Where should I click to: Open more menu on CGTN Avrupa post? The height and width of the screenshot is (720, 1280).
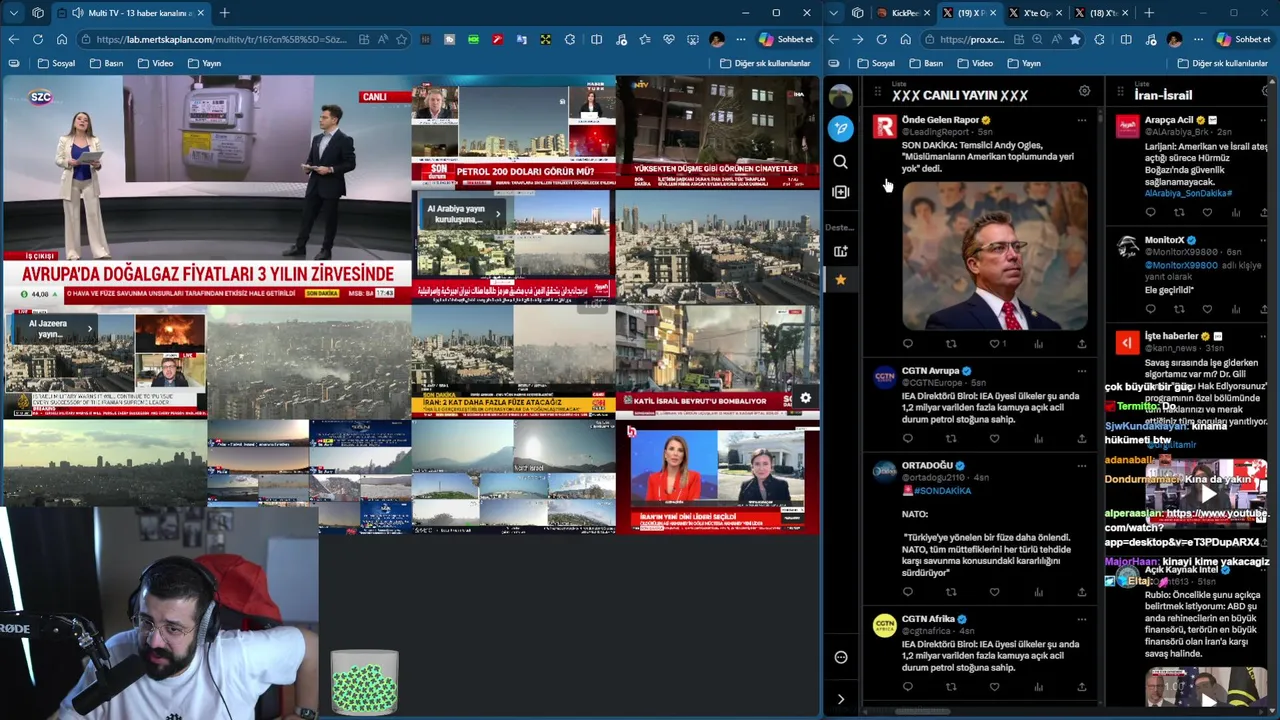tap(1081, 371)
